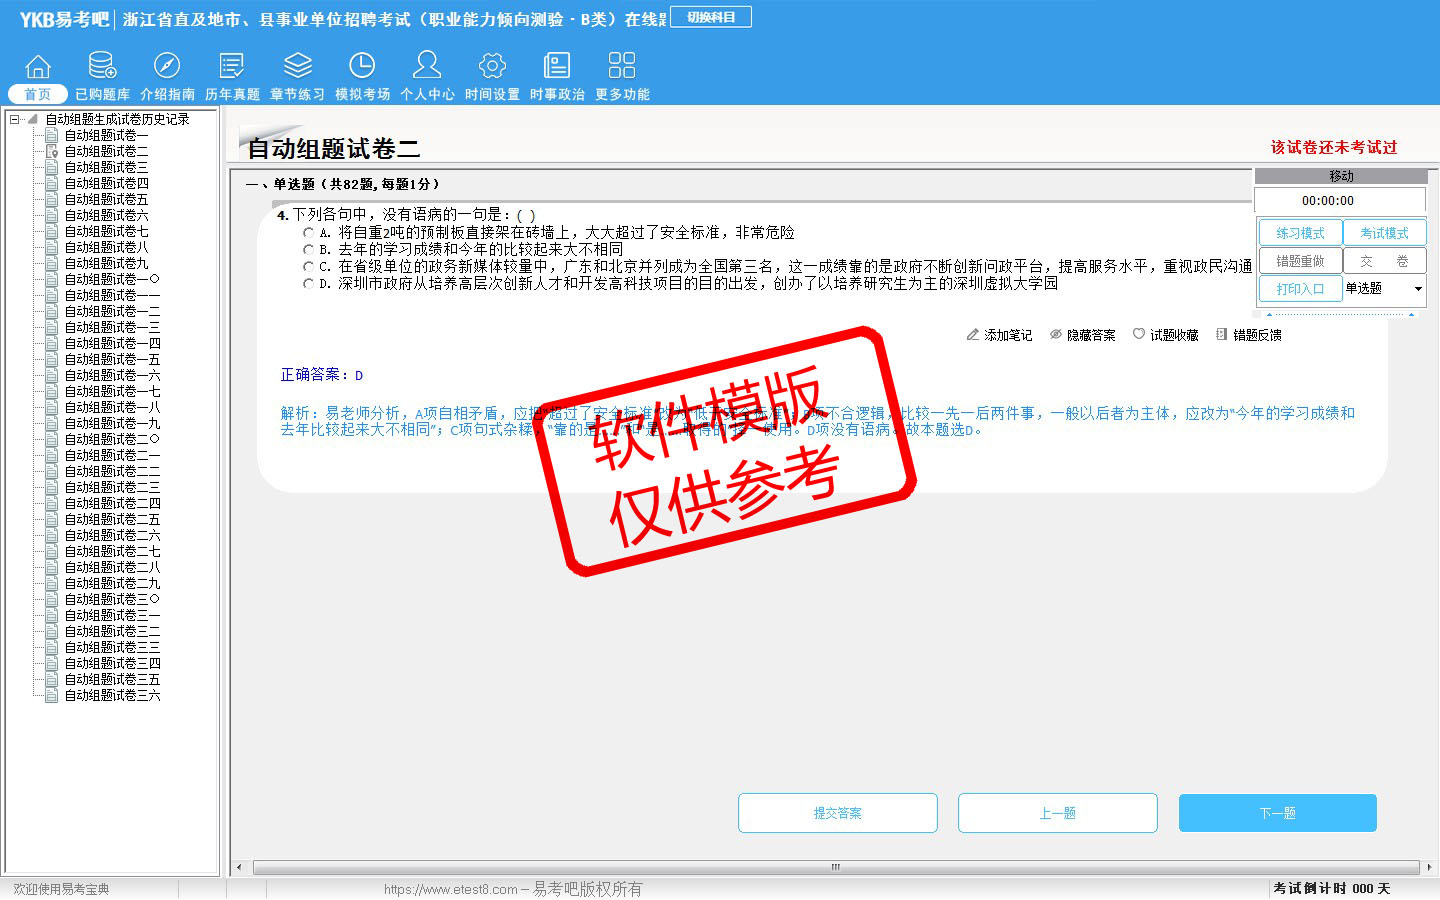
Task: Open 个人中心 user profile icon
Action: 427,67
